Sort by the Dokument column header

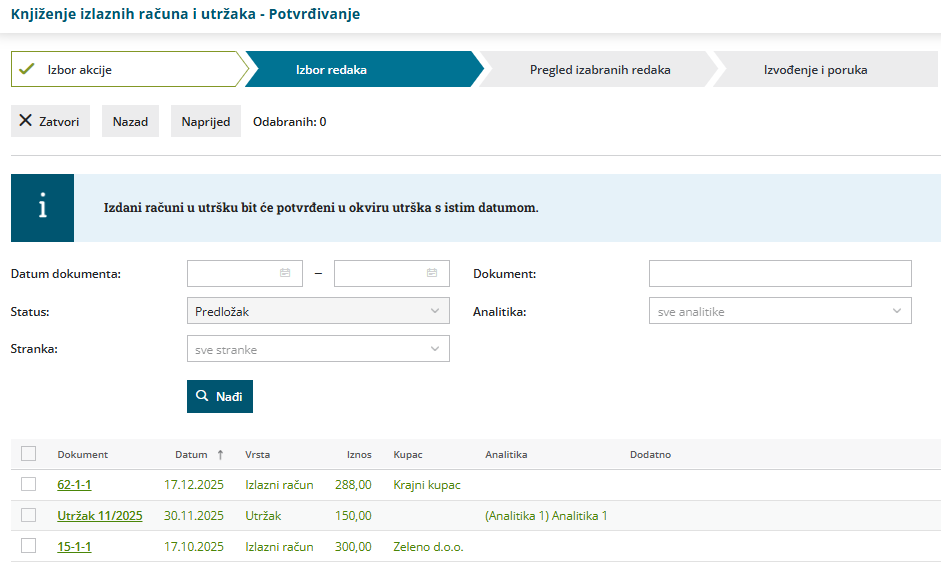click(83, 455)
